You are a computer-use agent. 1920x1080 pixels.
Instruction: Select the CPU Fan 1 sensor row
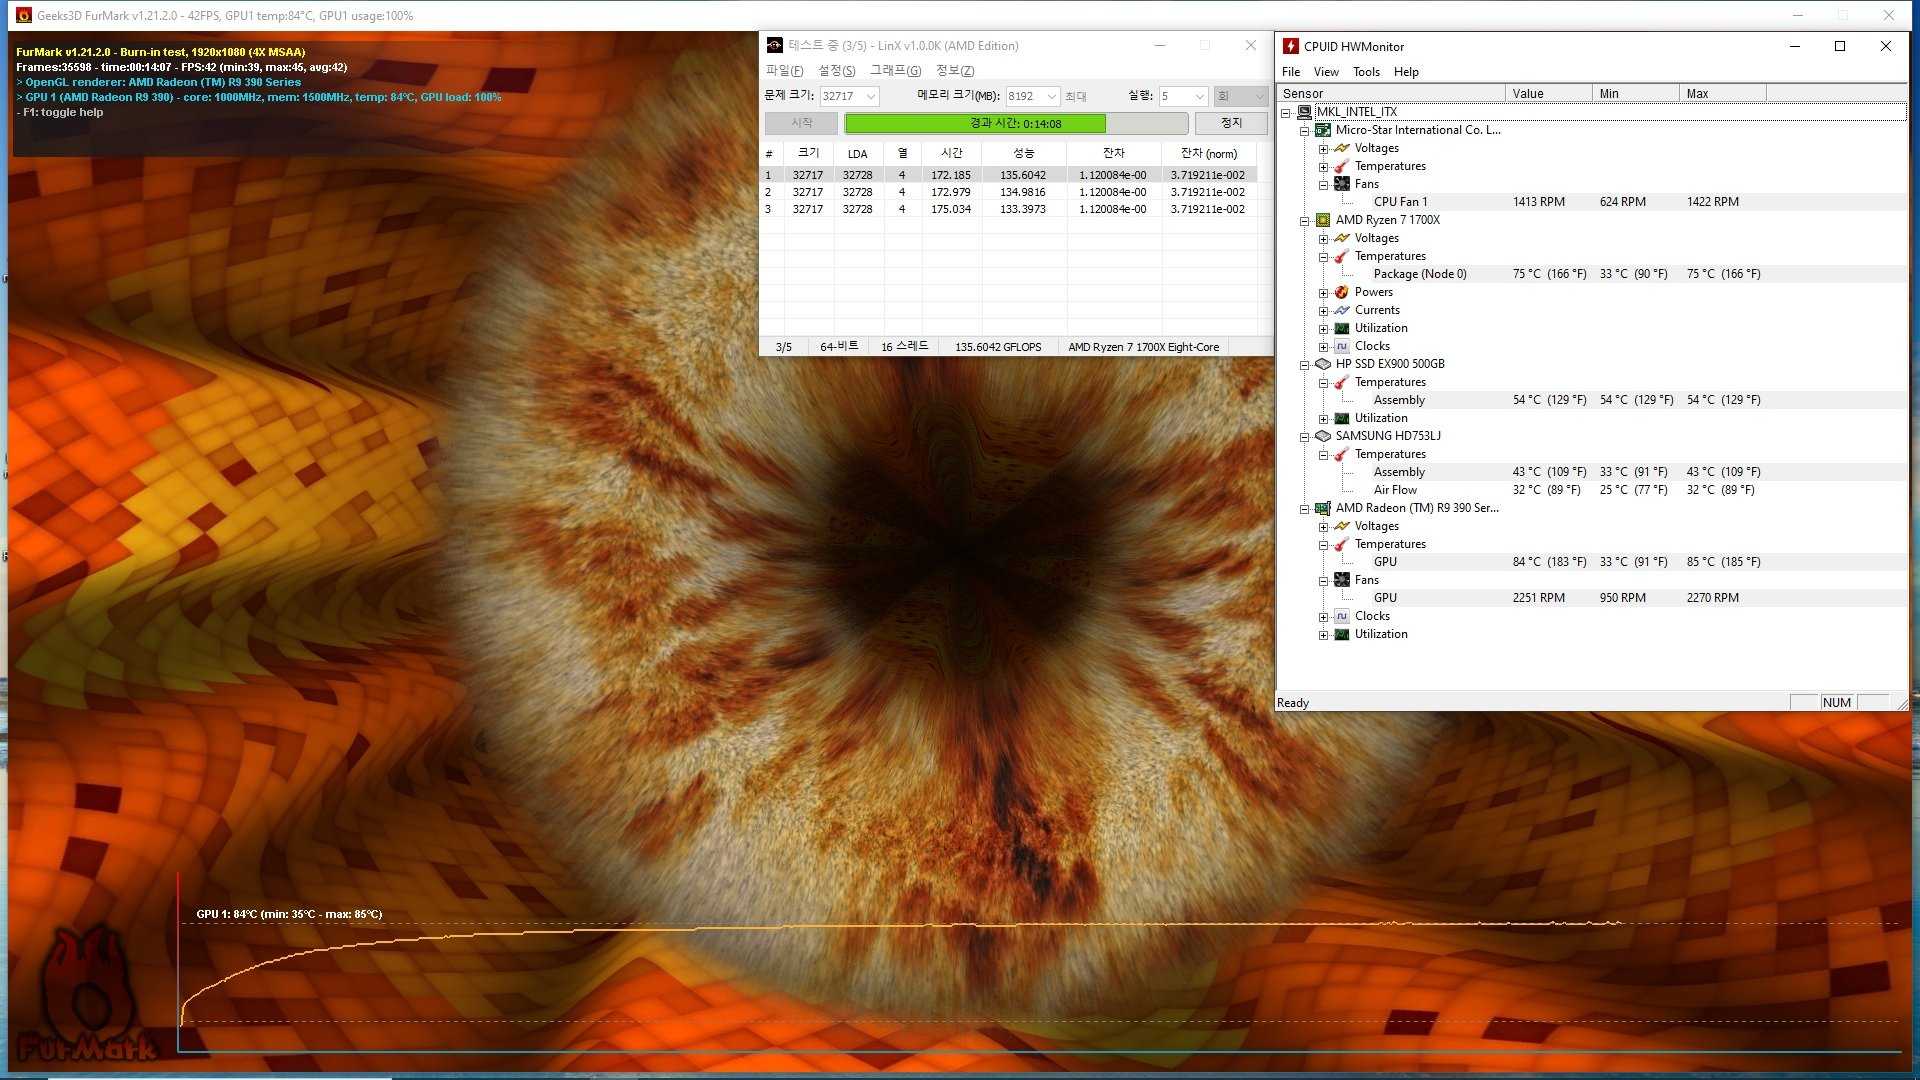(x=1400, y=202)
